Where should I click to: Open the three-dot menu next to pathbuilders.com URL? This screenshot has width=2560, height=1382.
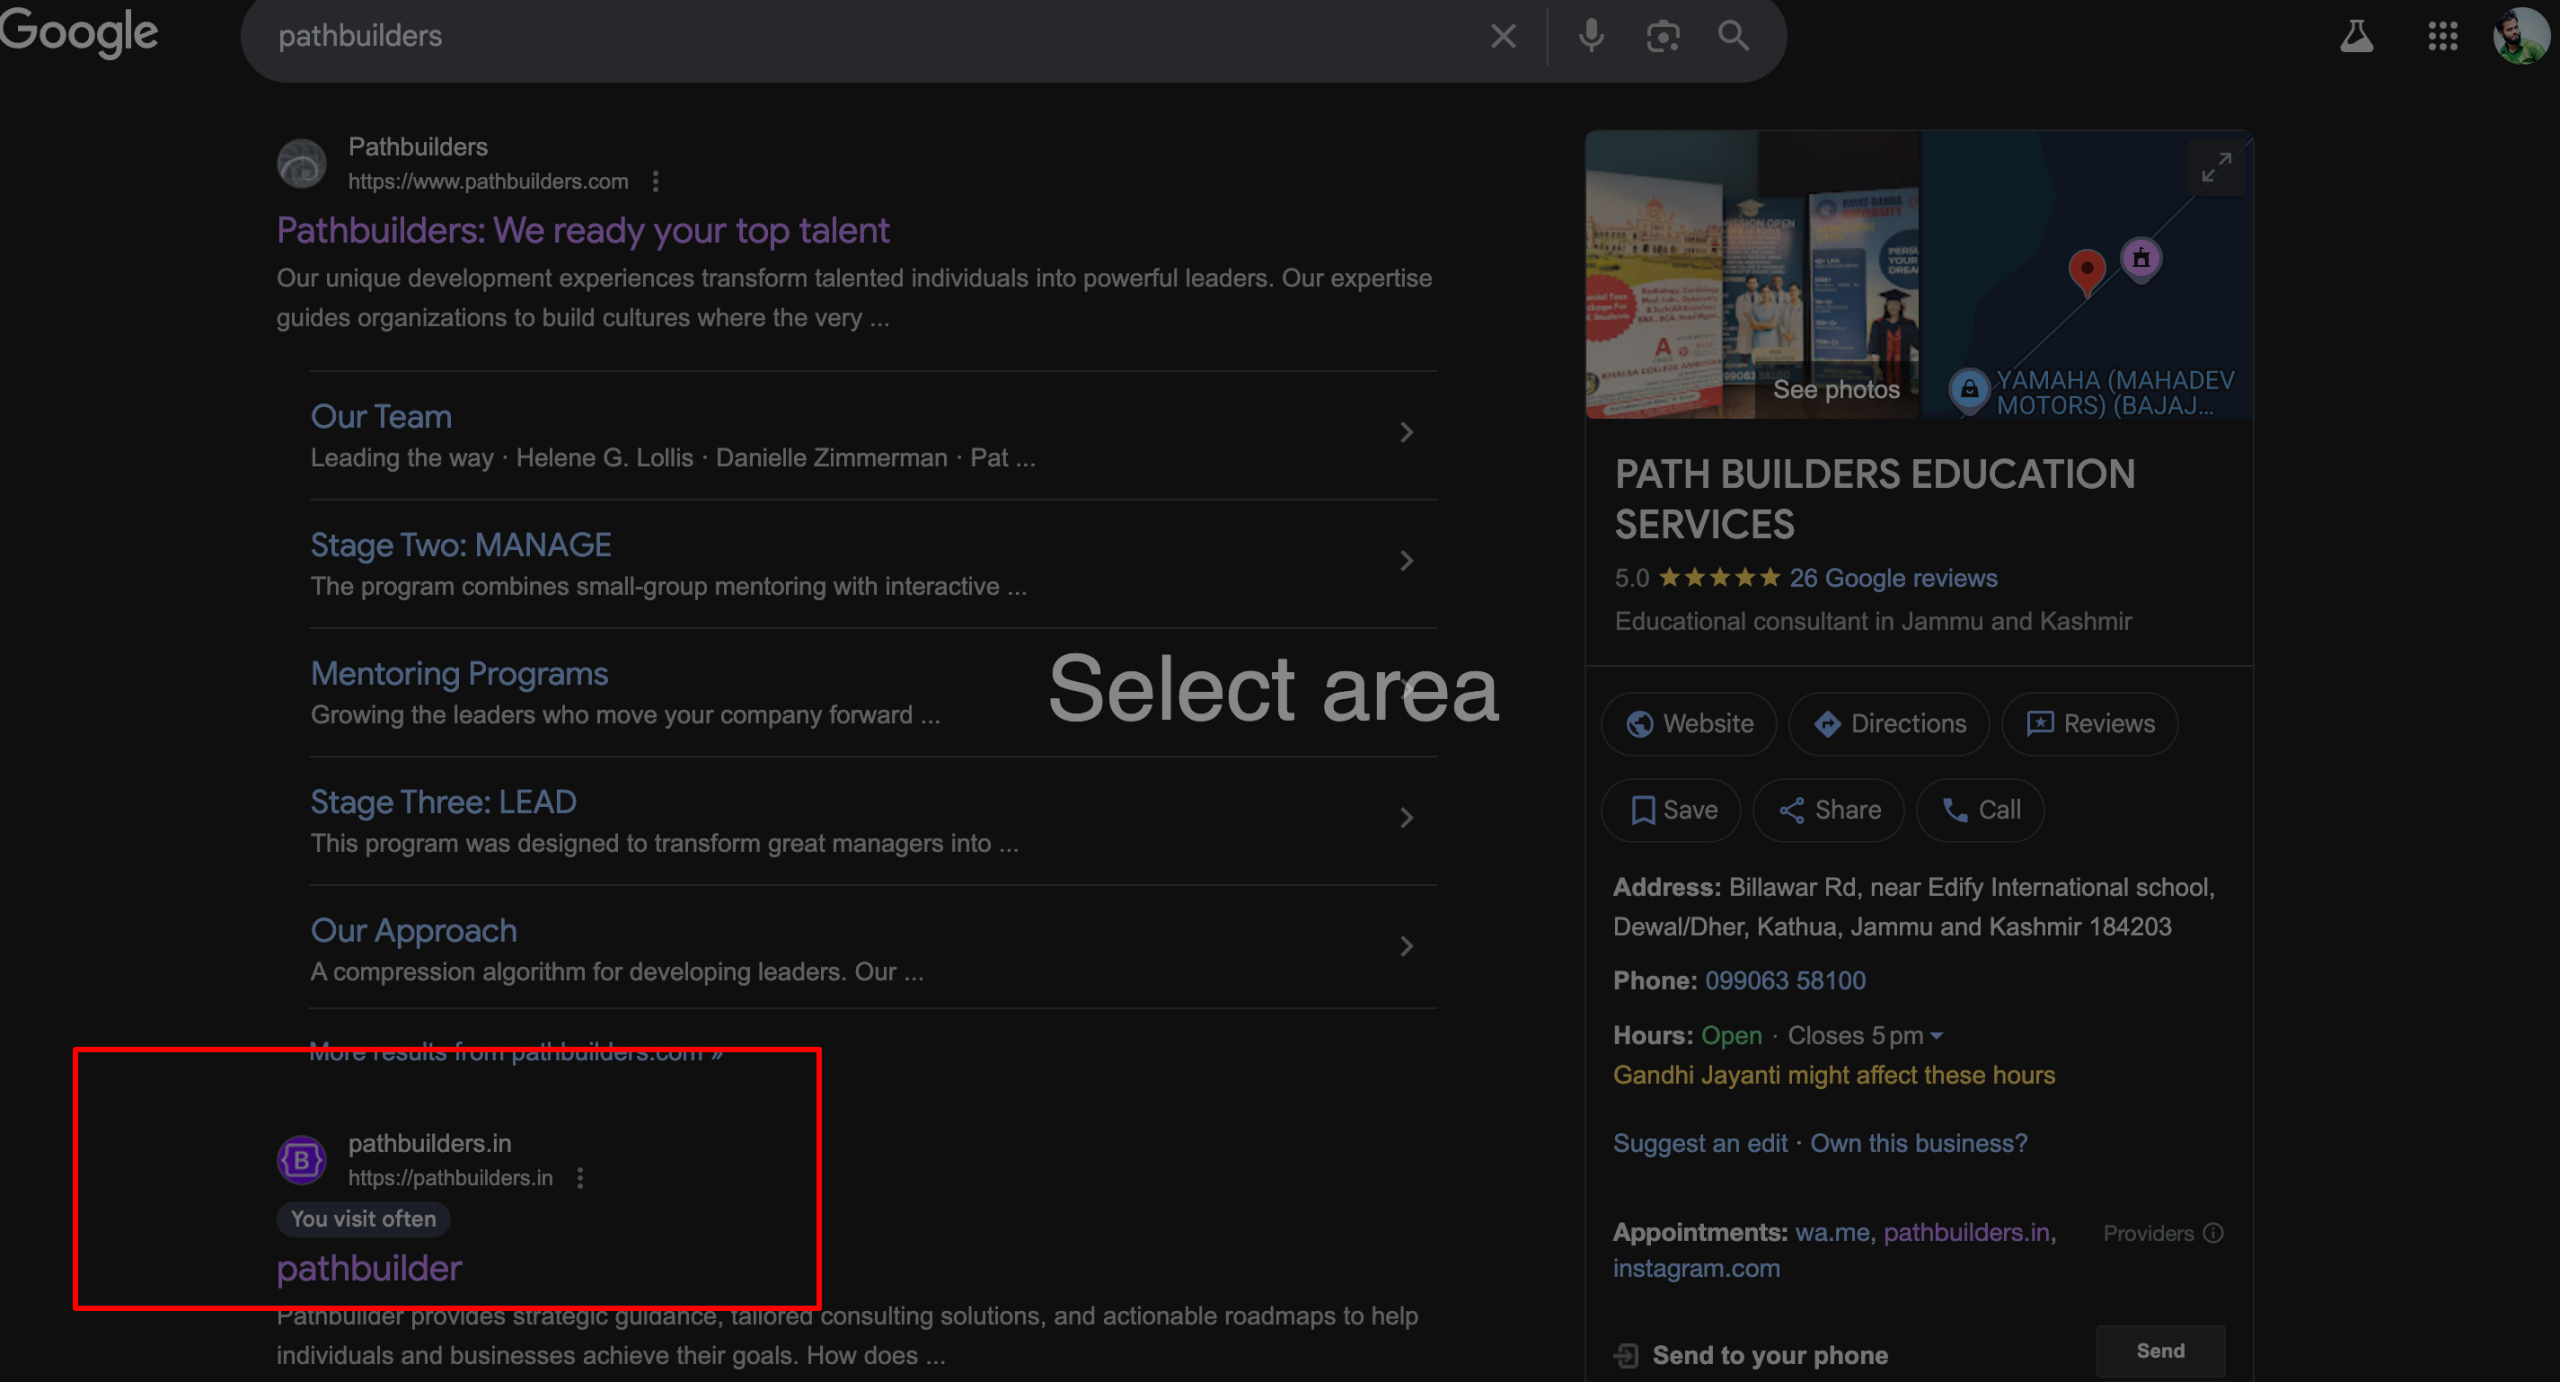(x=655, y=181)
